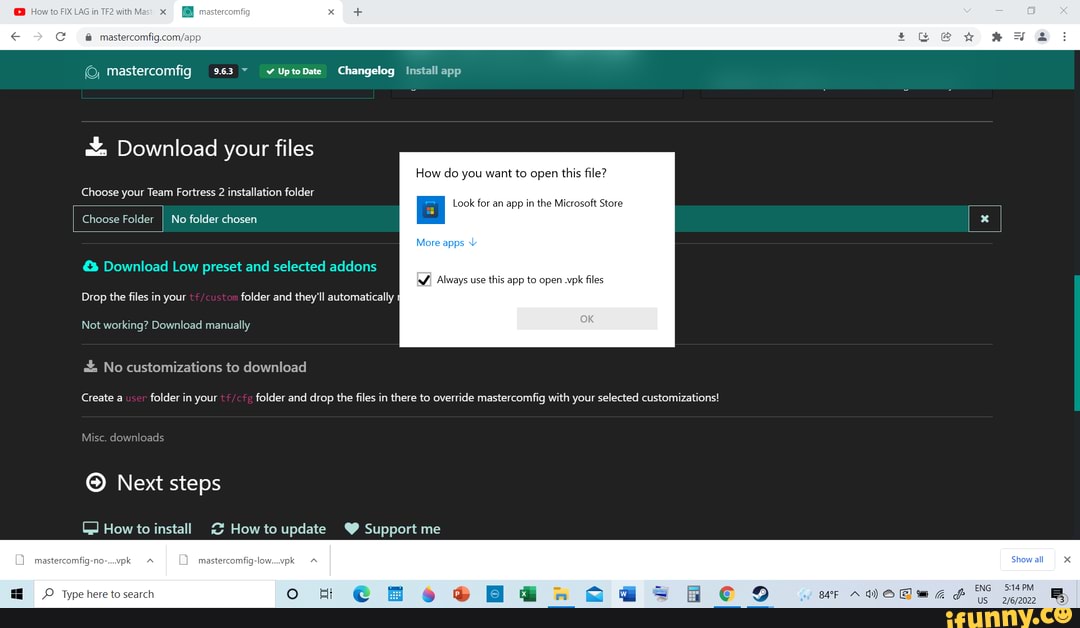This screenshot has height=628, width=1080.
Task: Click the mastercomfig logo in the header
Action: pos(91,71)
